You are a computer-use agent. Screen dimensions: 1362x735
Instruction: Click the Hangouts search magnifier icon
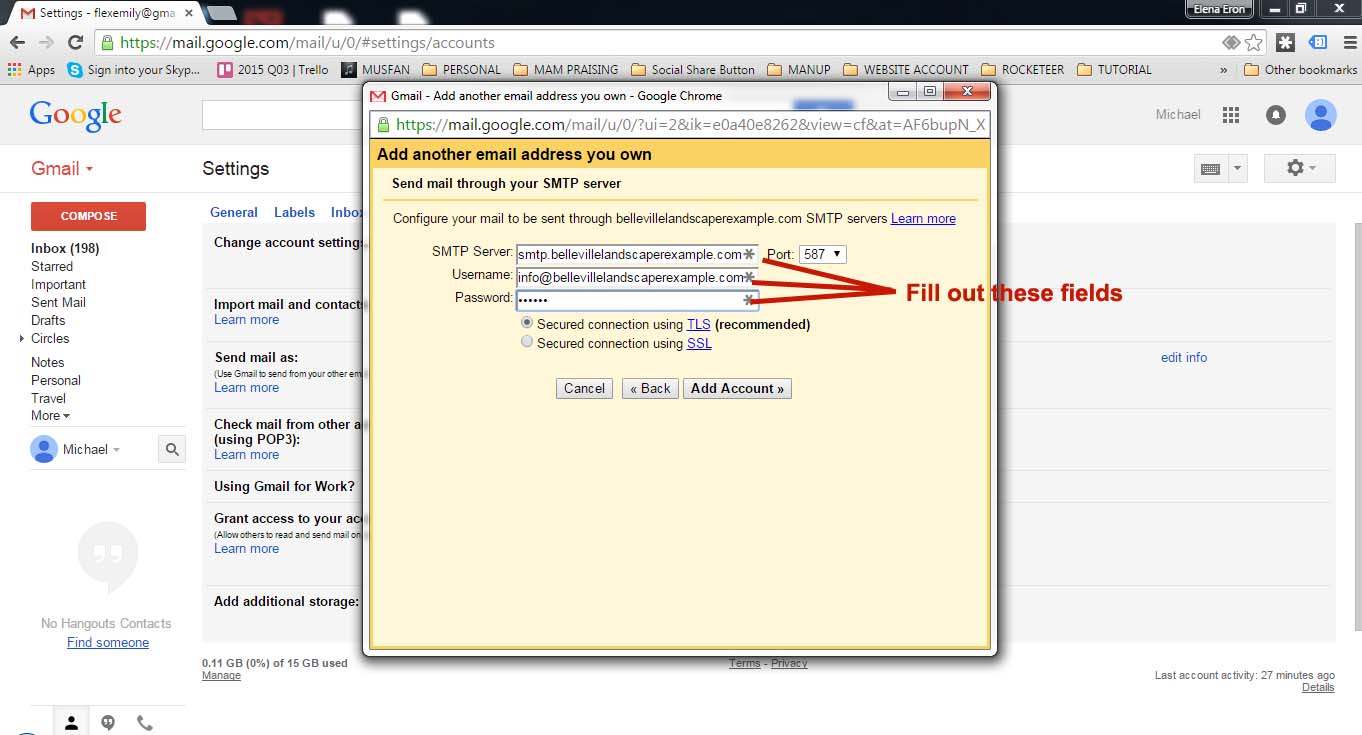click(x=172, y=450)
